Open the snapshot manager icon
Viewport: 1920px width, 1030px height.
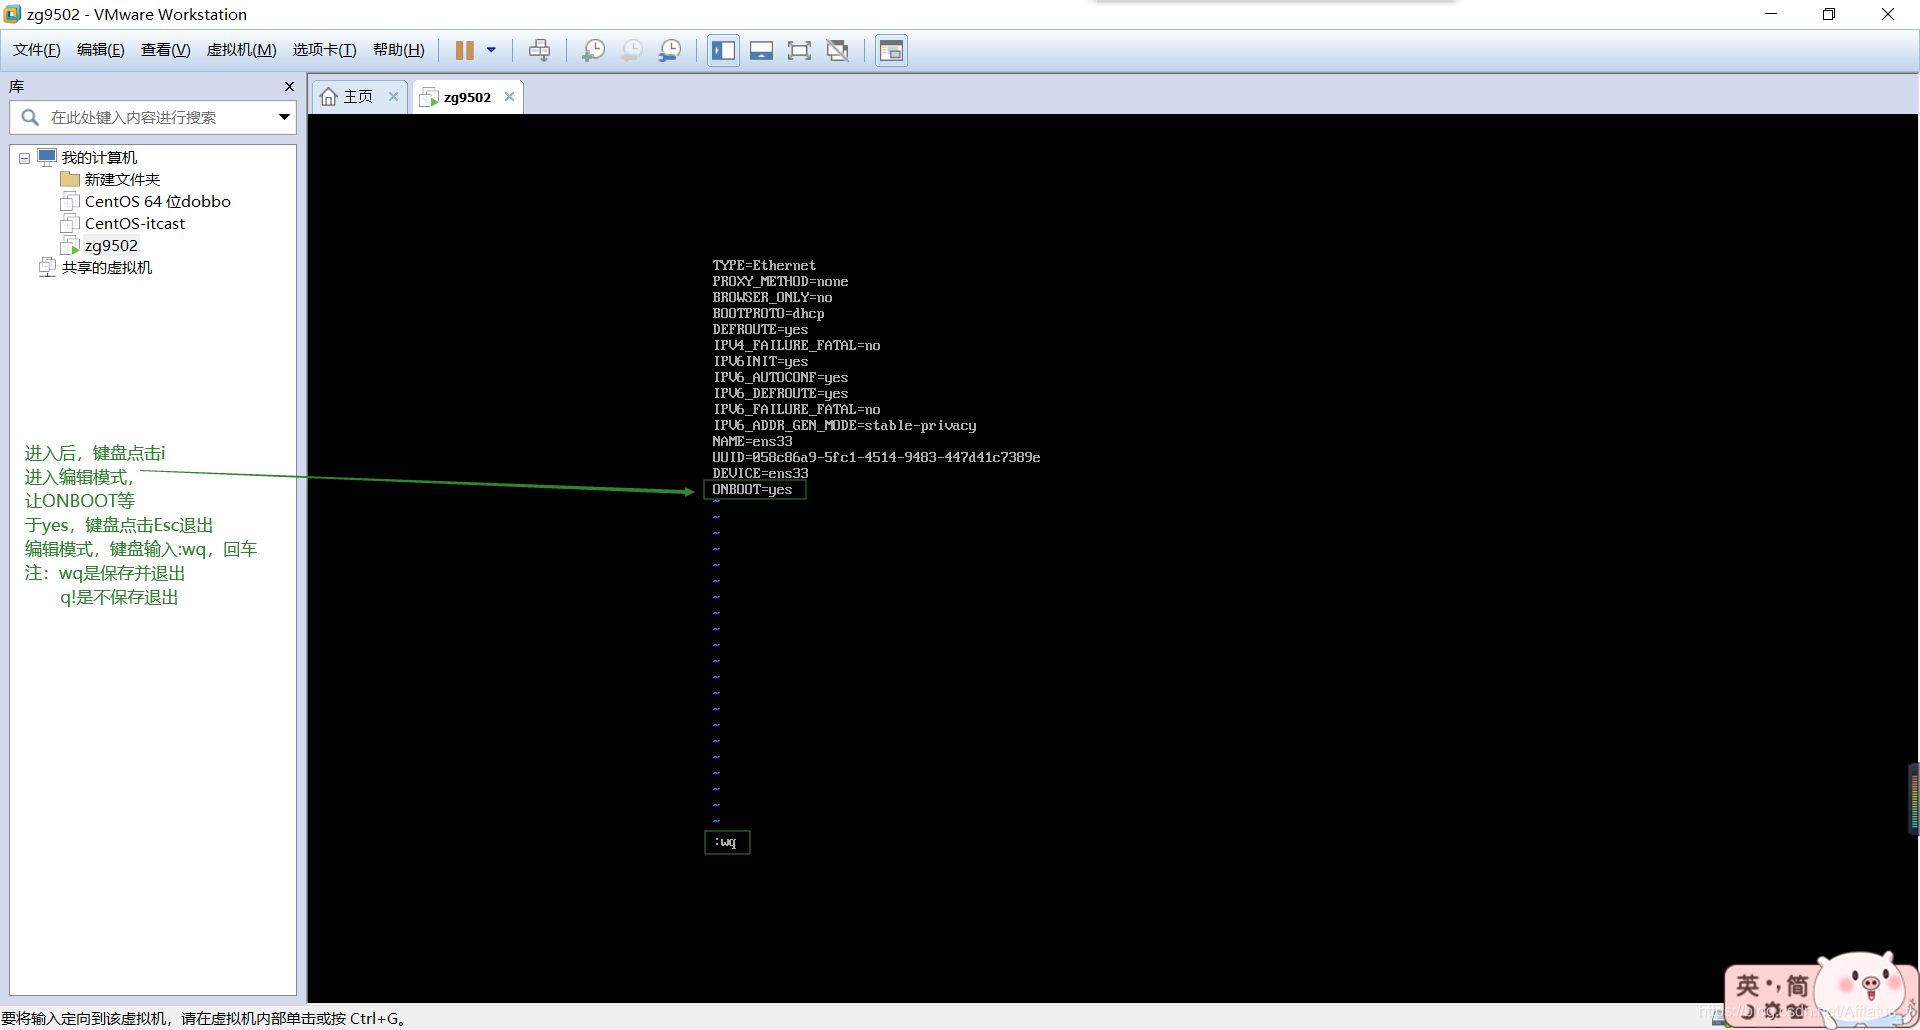tap(670, 50)
